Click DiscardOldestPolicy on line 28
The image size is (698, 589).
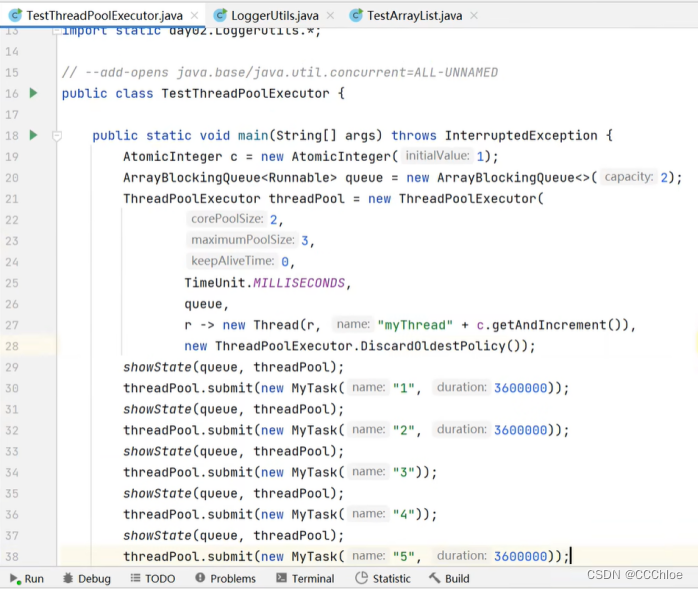433,346
